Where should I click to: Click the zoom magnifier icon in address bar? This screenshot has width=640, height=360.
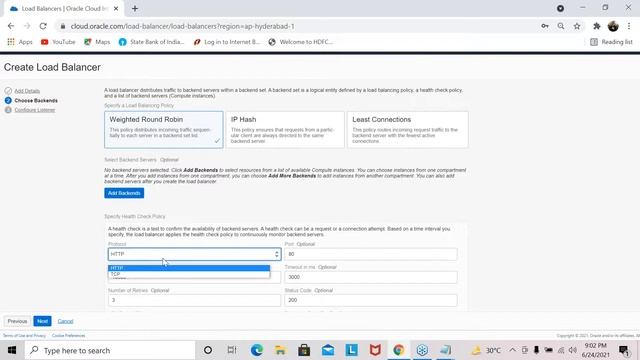pyautogui.click(x=561, y=26)
